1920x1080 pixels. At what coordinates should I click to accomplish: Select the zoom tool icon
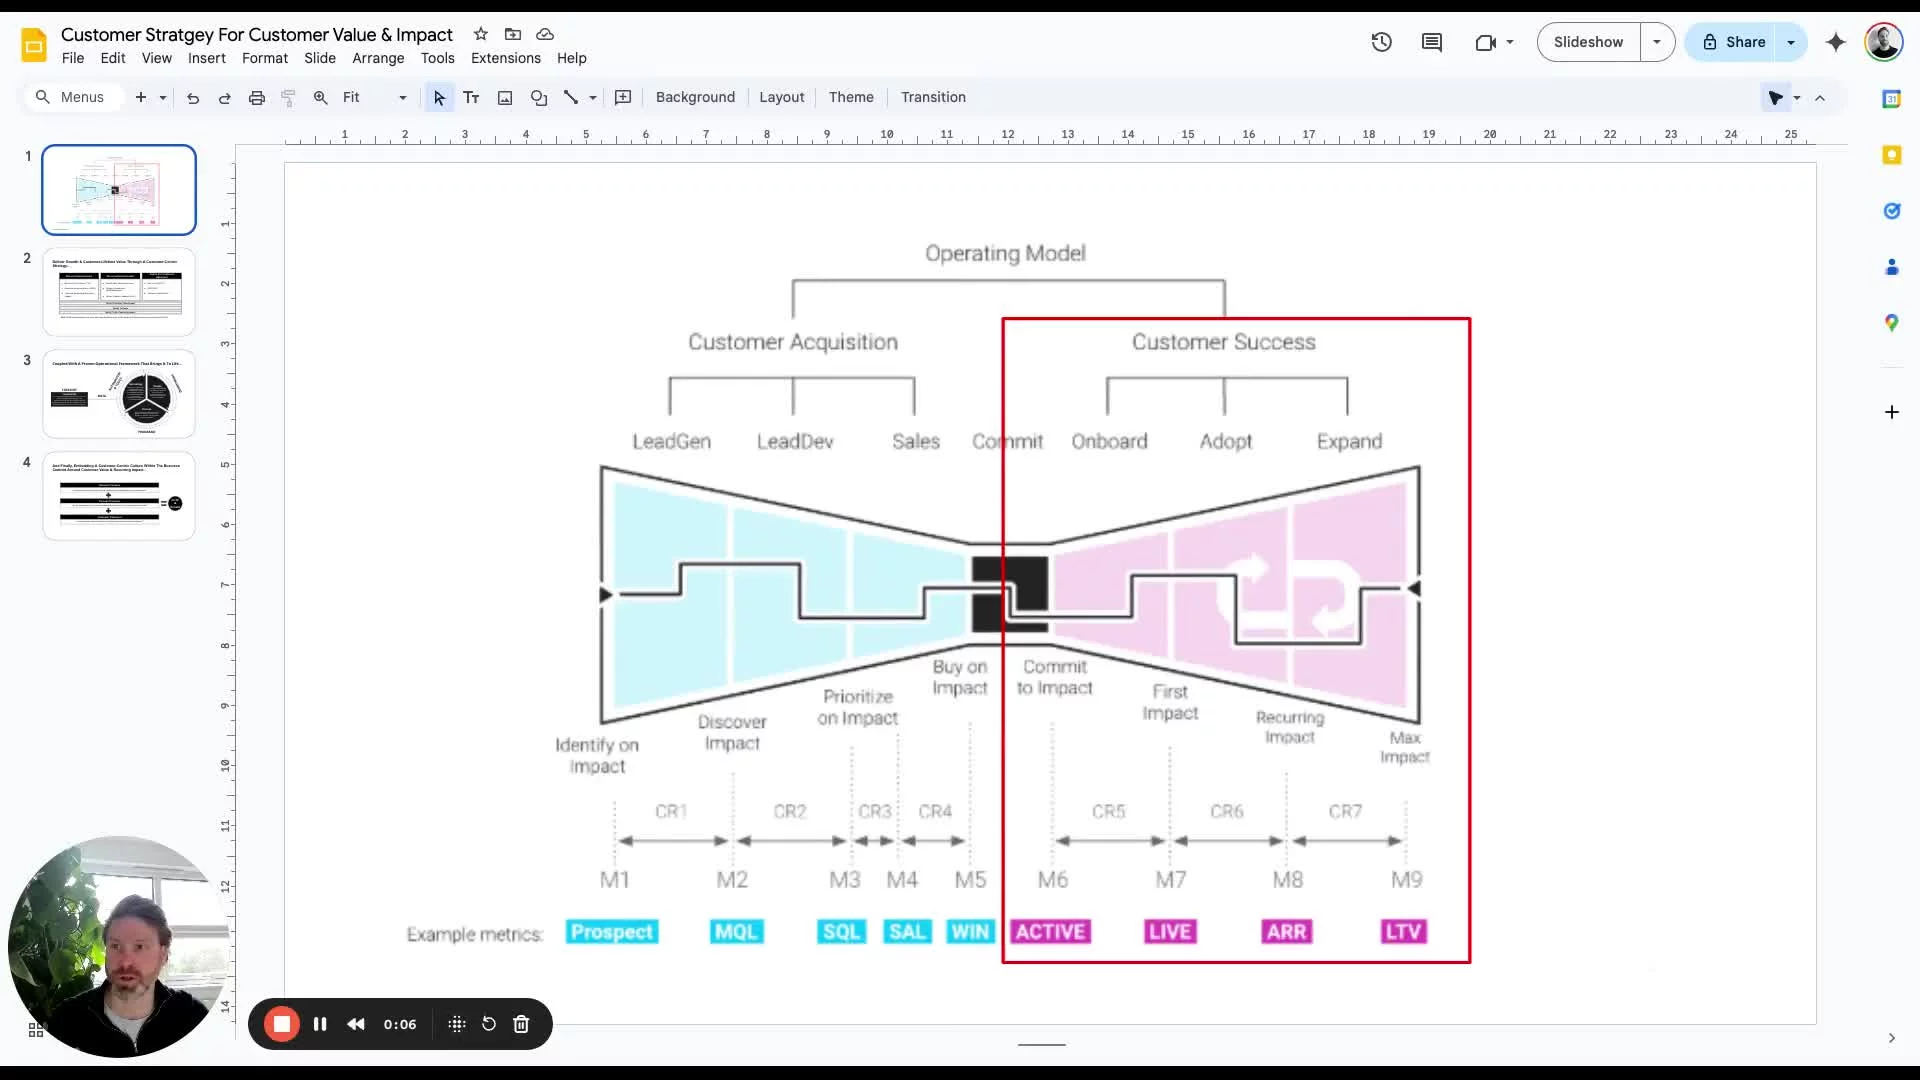320,96
